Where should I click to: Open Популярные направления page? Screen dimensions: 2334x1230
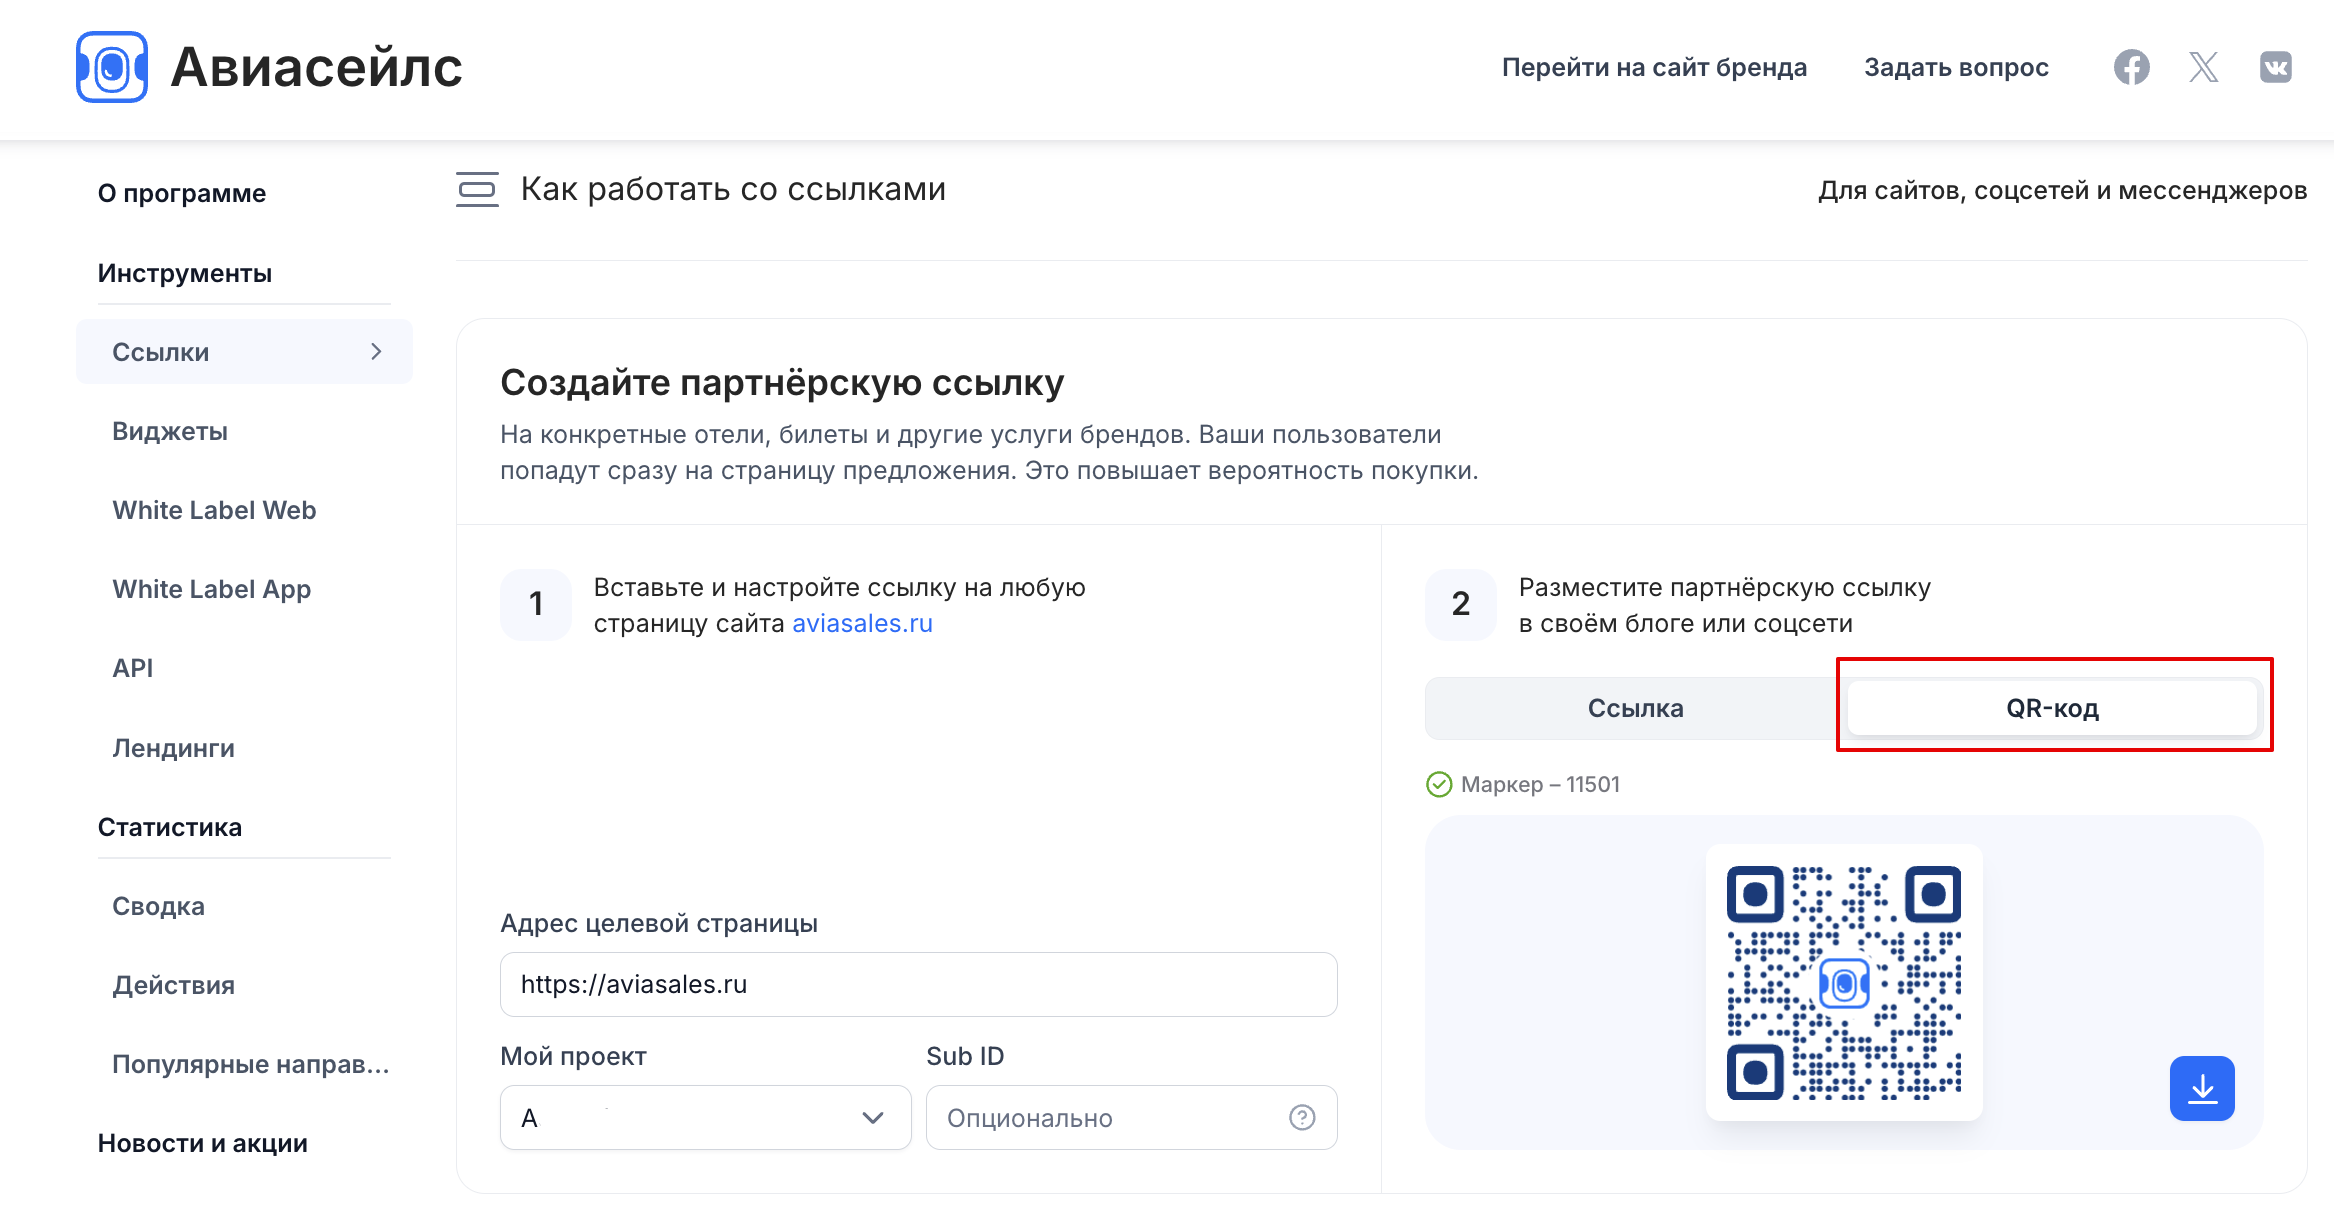click(251, 1064)
